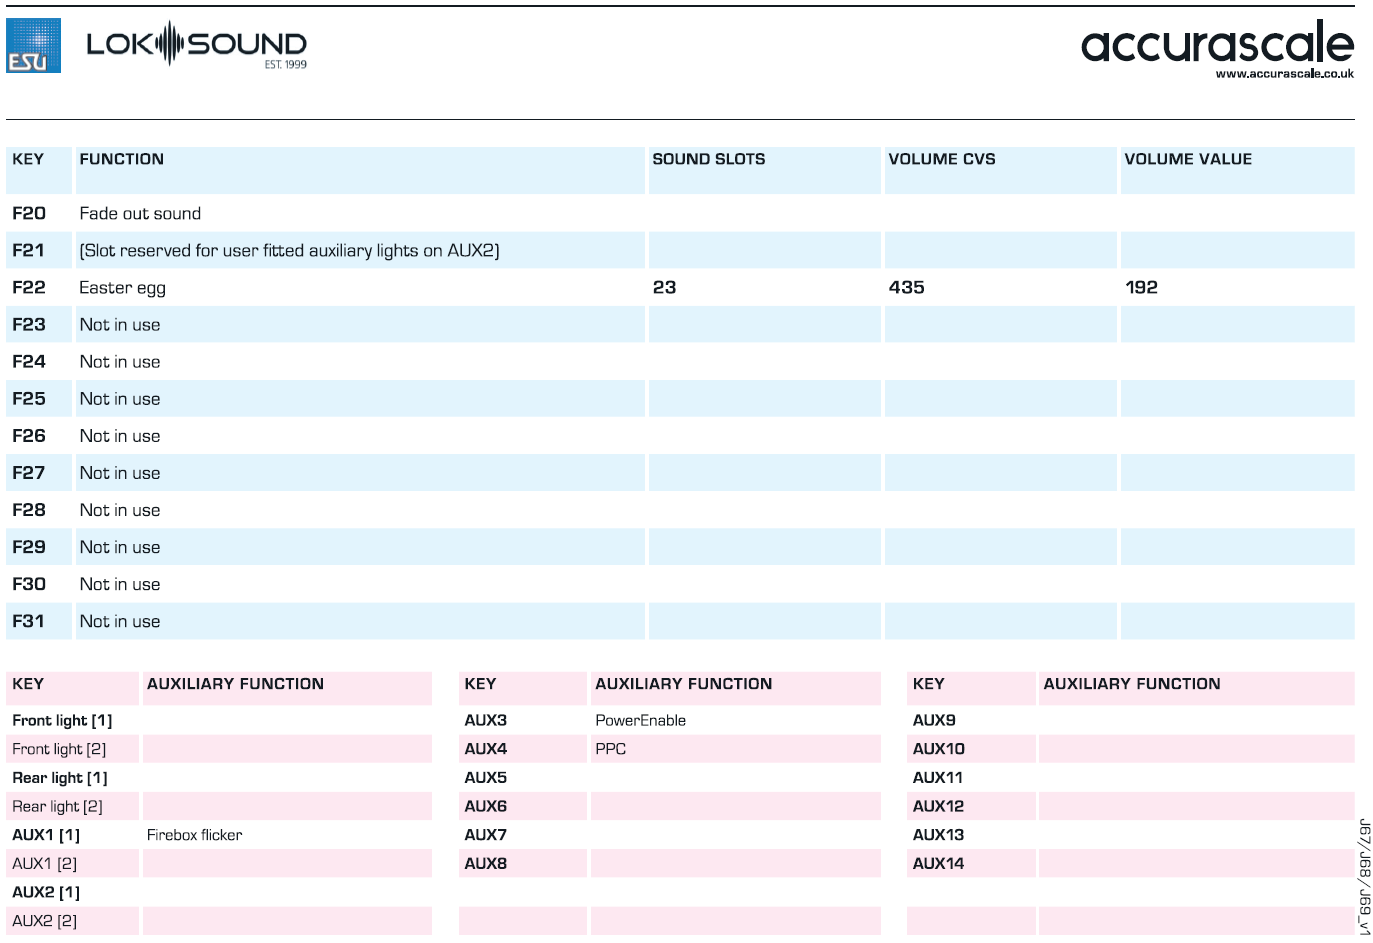Click the 'Rear light [1]' key

[60, 778]
